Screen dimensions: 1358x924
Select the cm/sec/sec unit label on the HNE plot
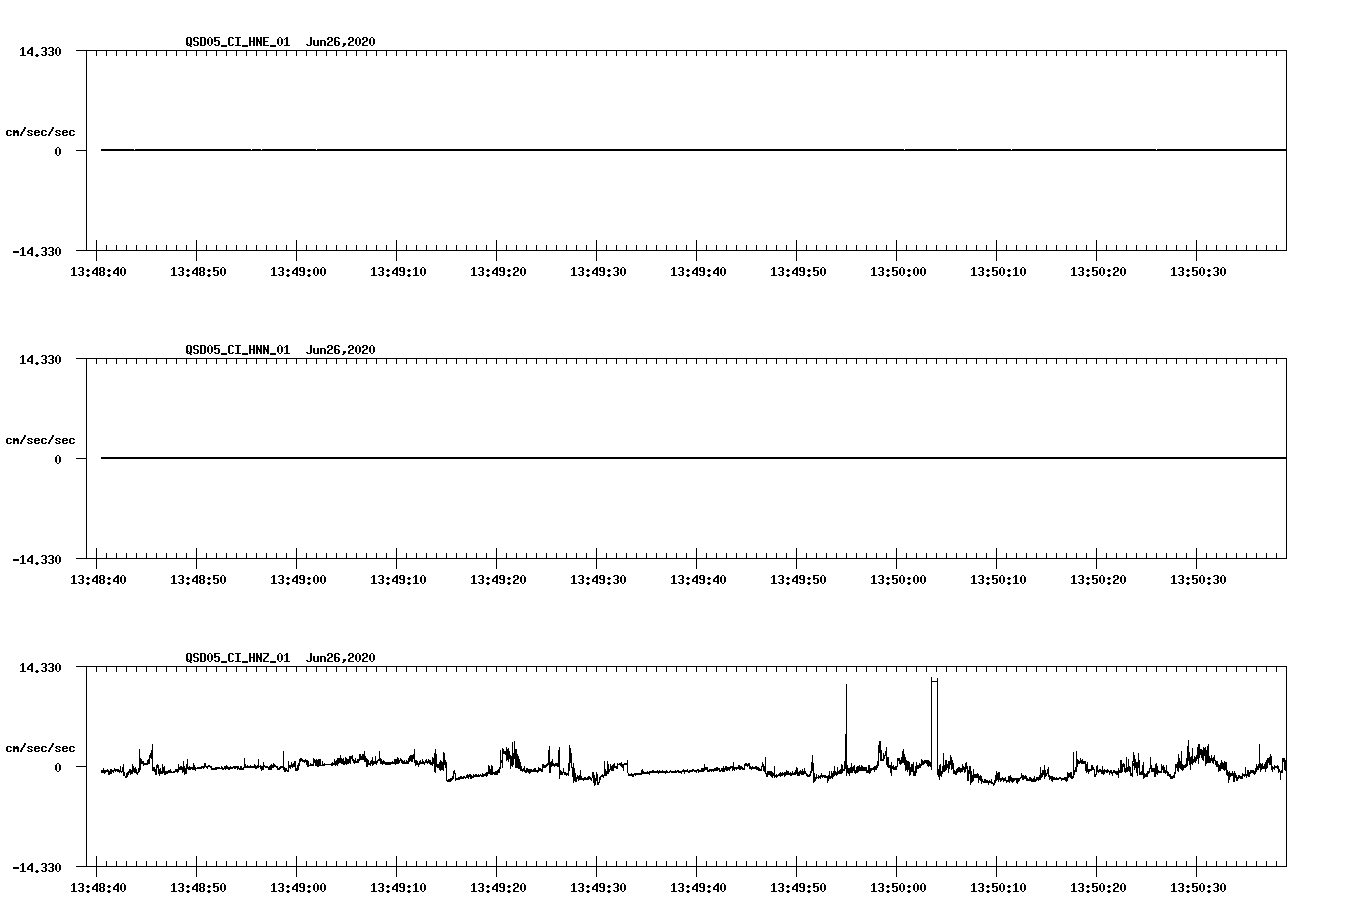(40, 133)
